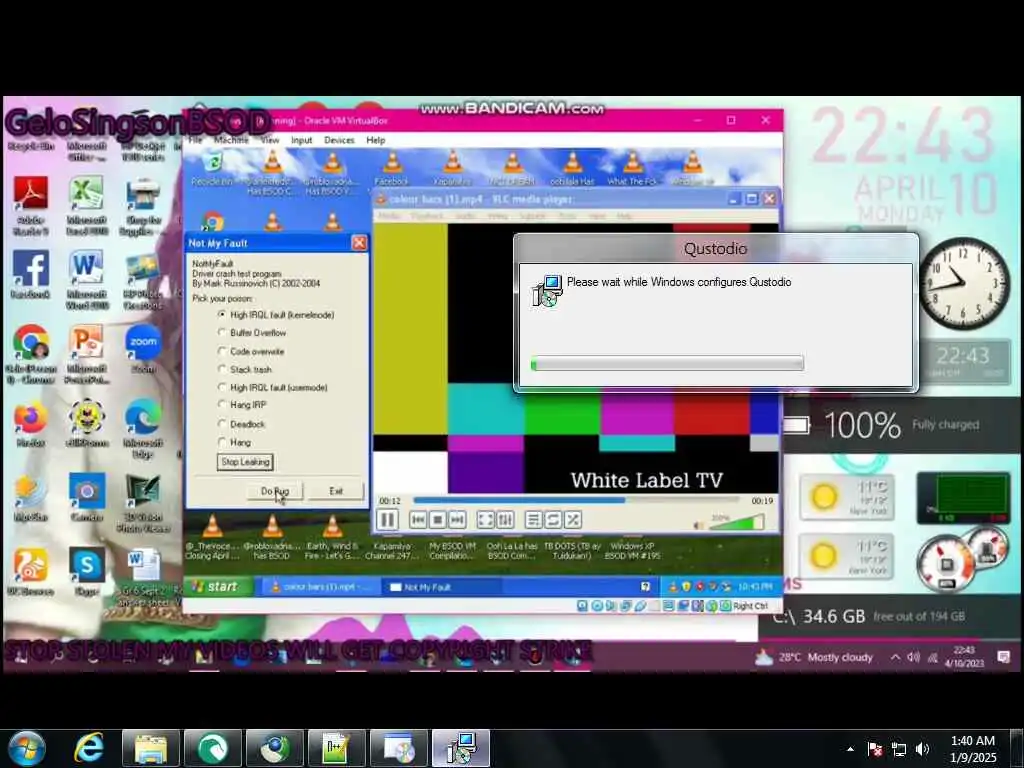Screen dimensions: 1024x768
Task: Adjust the VLC volume slider
Action: click(x=737, y=522)
